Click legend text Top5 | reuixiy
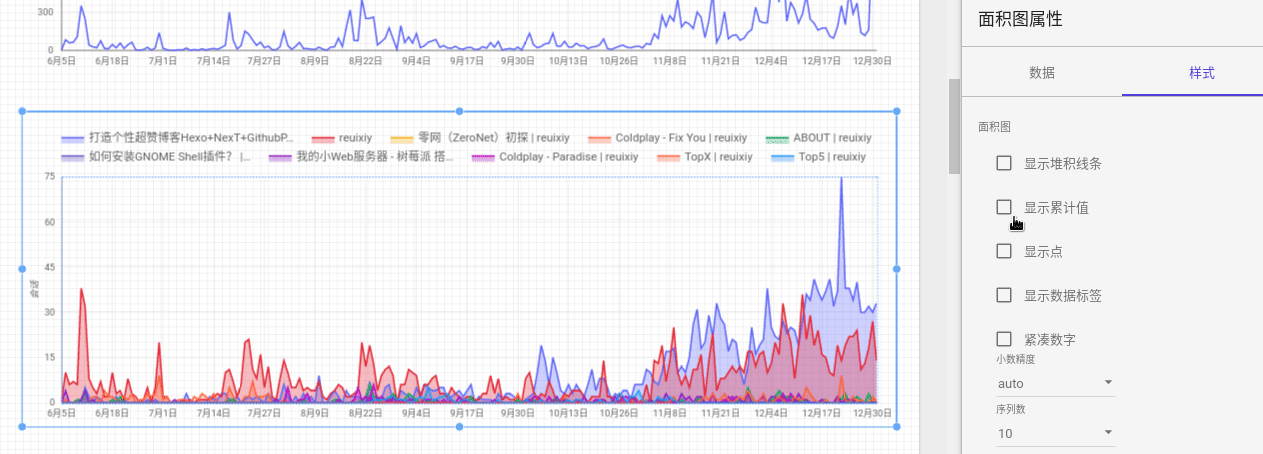 coord(832,157)
